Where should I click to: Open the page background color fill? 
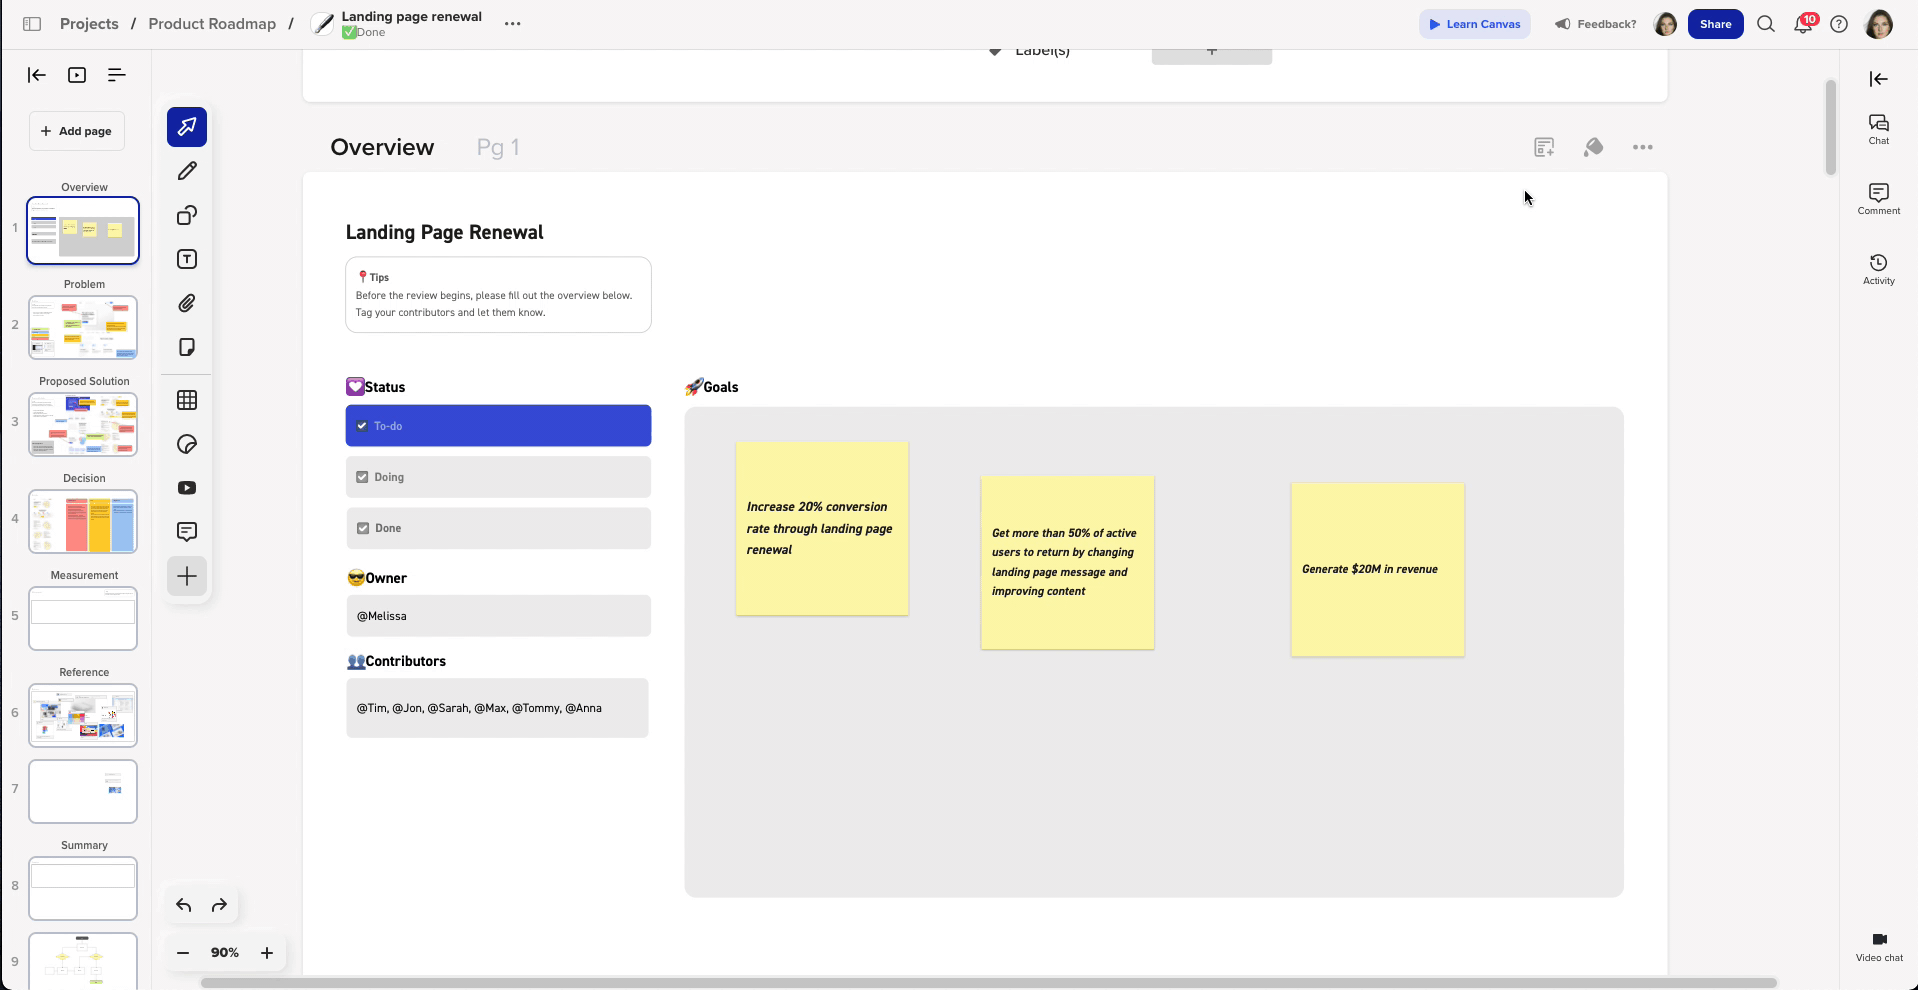1593,147
